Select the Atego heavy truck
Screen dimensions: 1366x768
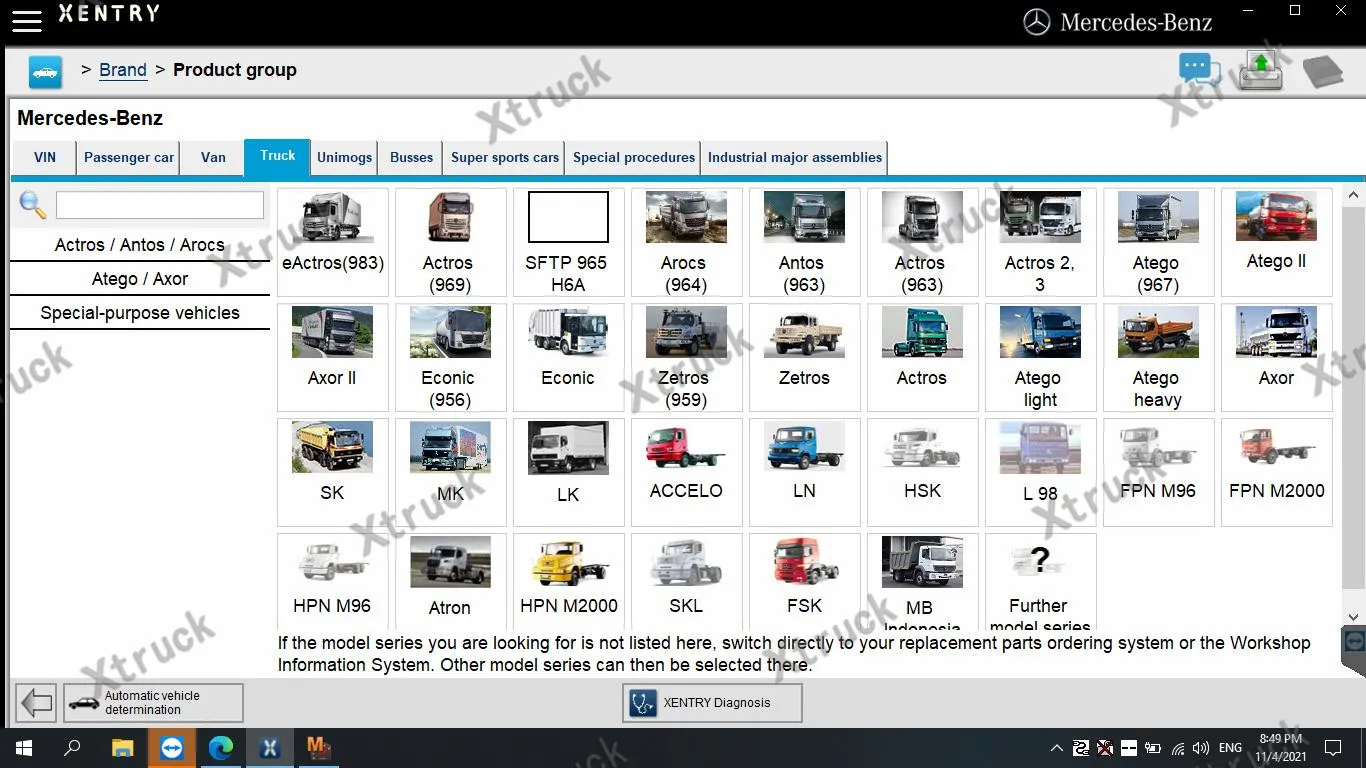1159,357
